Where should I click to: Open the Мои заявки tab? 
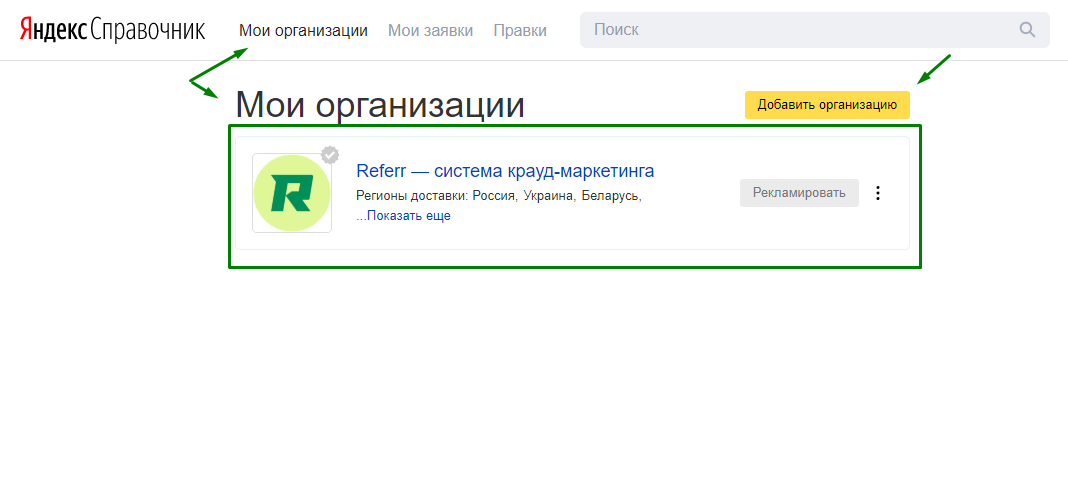(x=430, y=30)
